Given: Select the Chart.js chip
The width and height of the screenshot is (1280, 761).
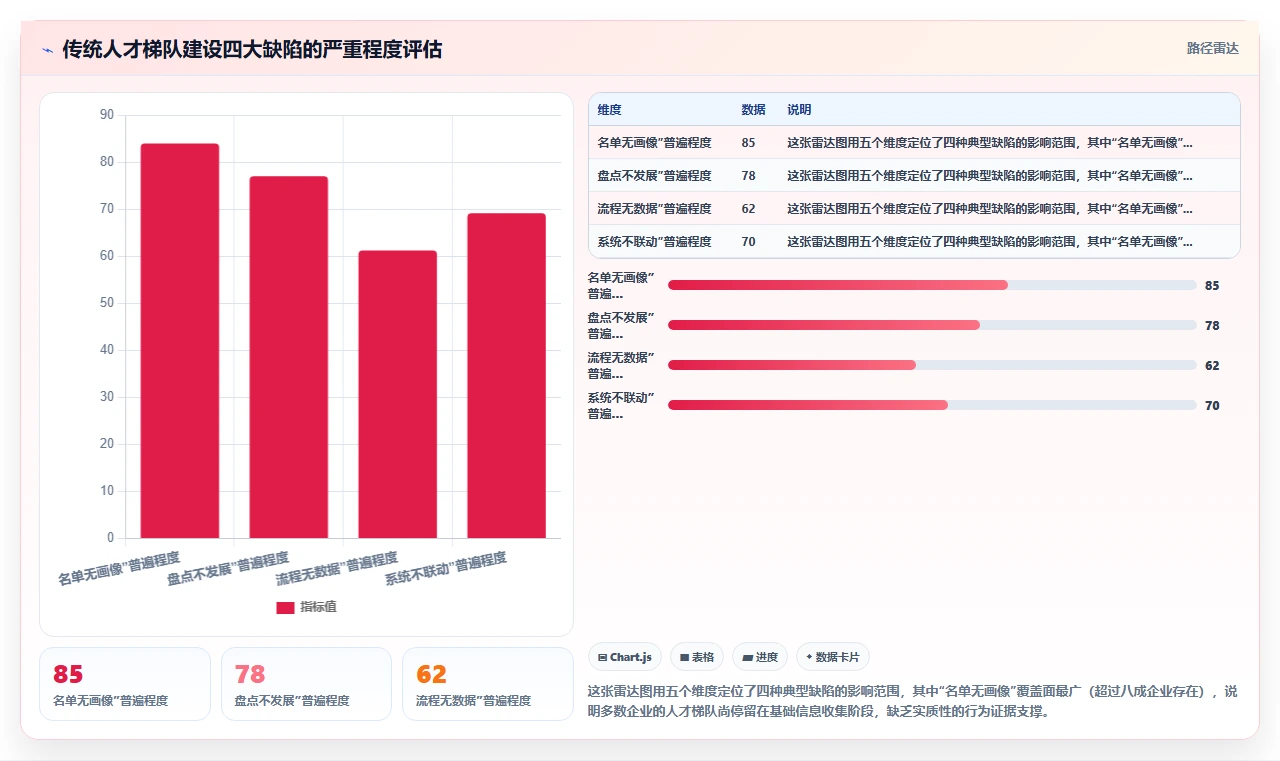Looking at the screenshot, I should (624, 657).
